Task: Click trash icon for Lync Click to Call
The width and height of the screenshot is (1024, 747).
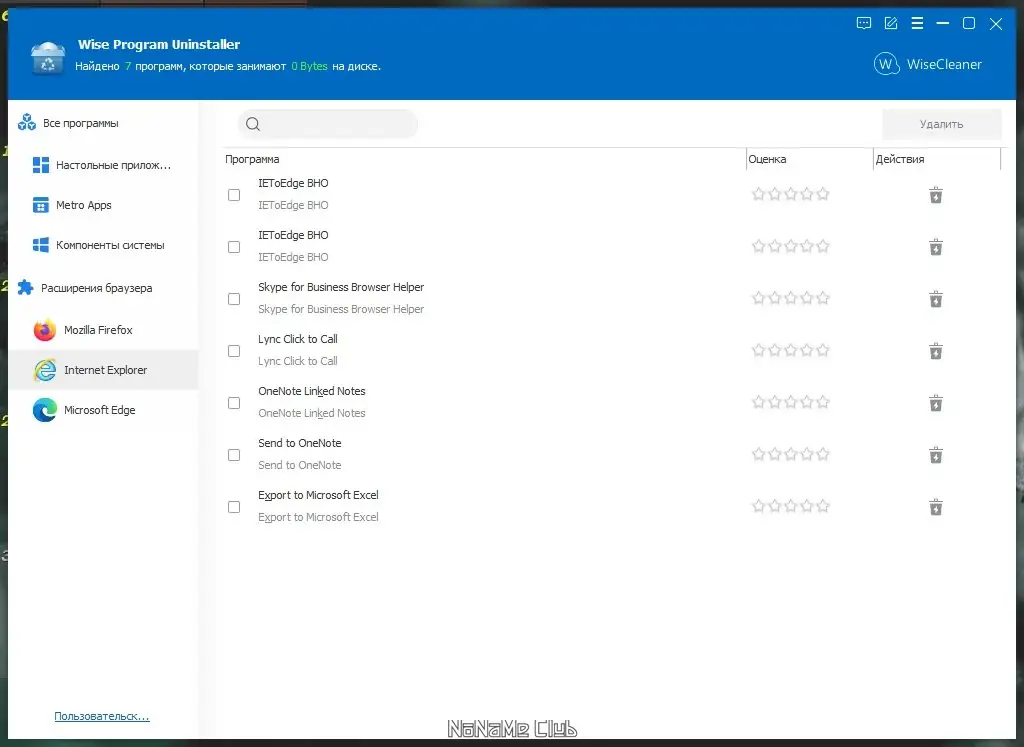Action: click(936, 351)
